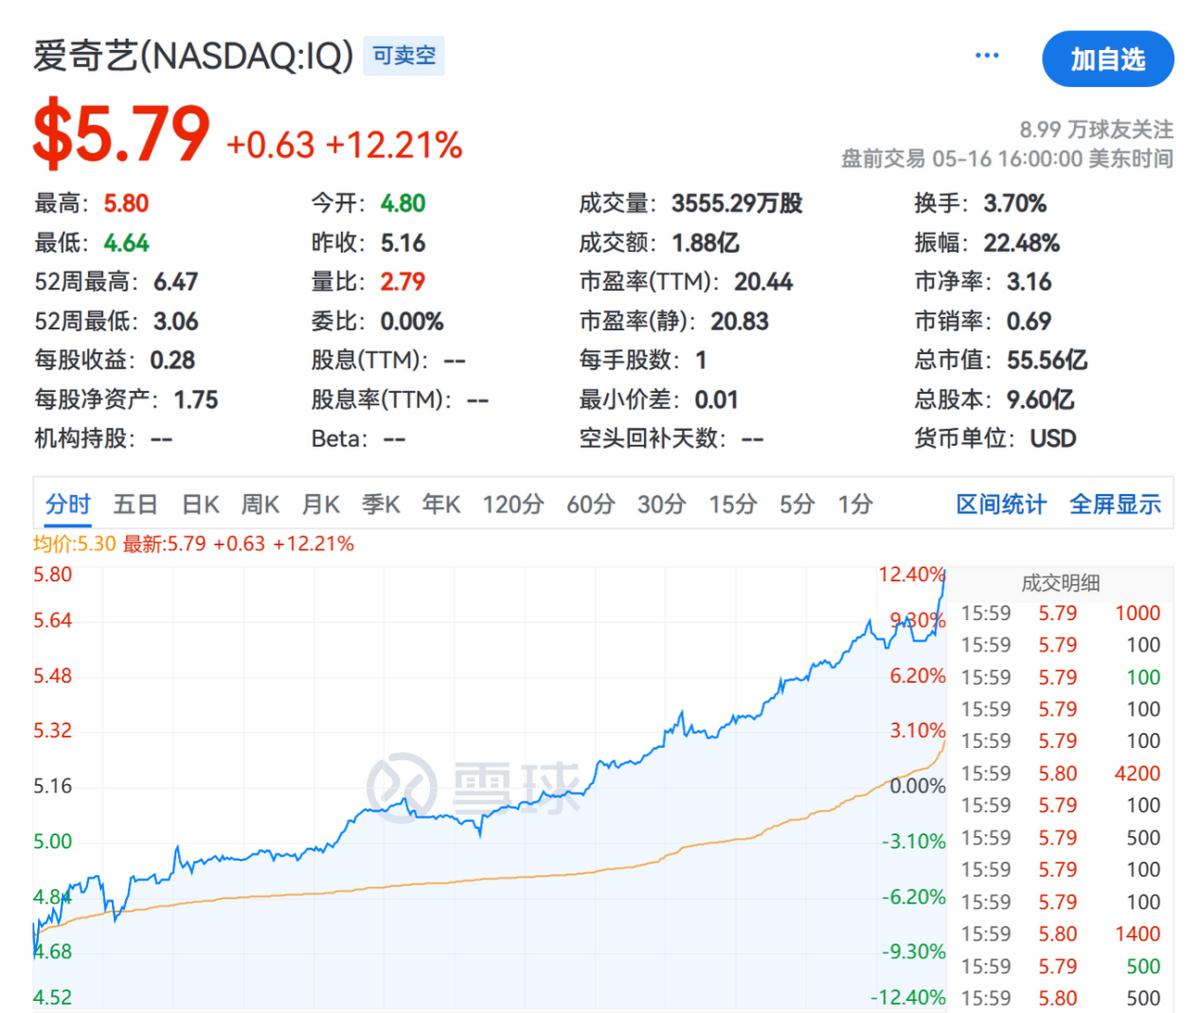Show the 120分 minute chart
Viewport: 1200px width, 1013px height.
pos(513,503)
